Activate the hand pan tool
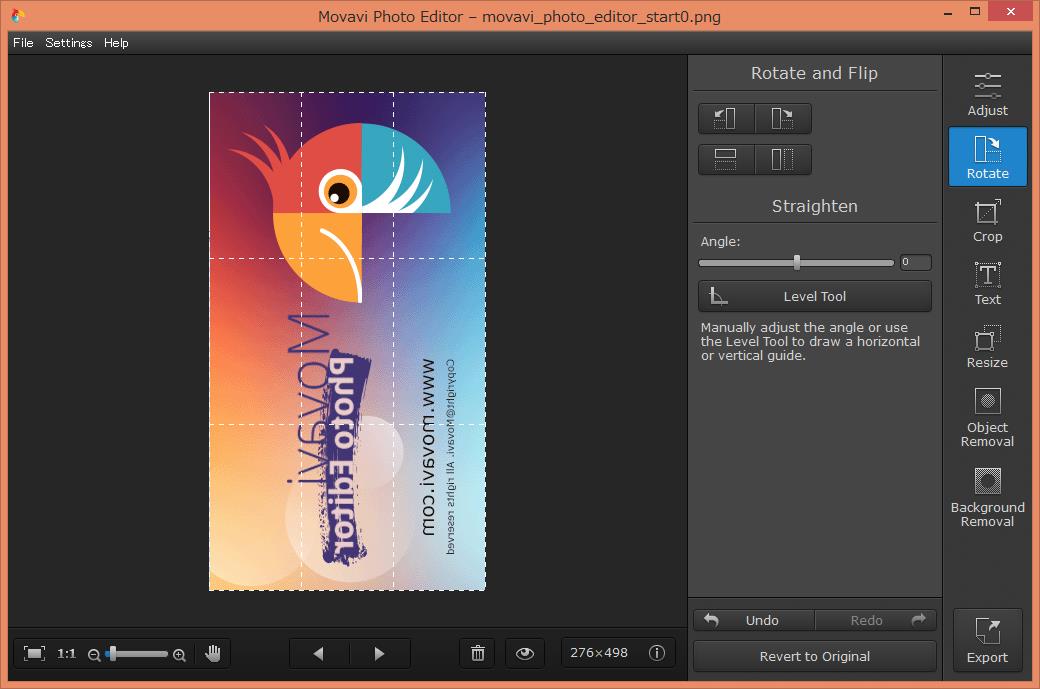 pyautogui.click(x=213, y=654)
